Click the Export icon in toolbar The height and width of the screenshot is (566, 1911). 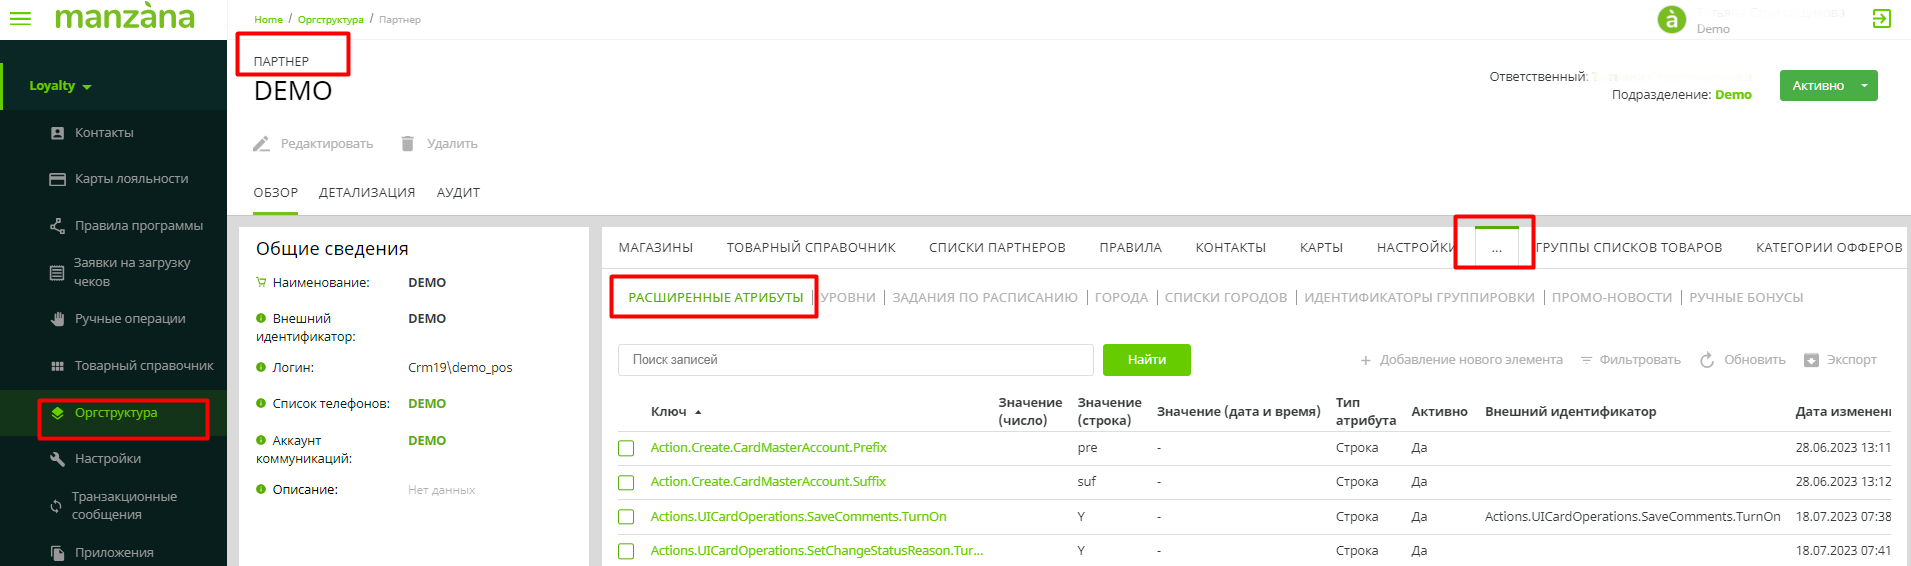1811,360
